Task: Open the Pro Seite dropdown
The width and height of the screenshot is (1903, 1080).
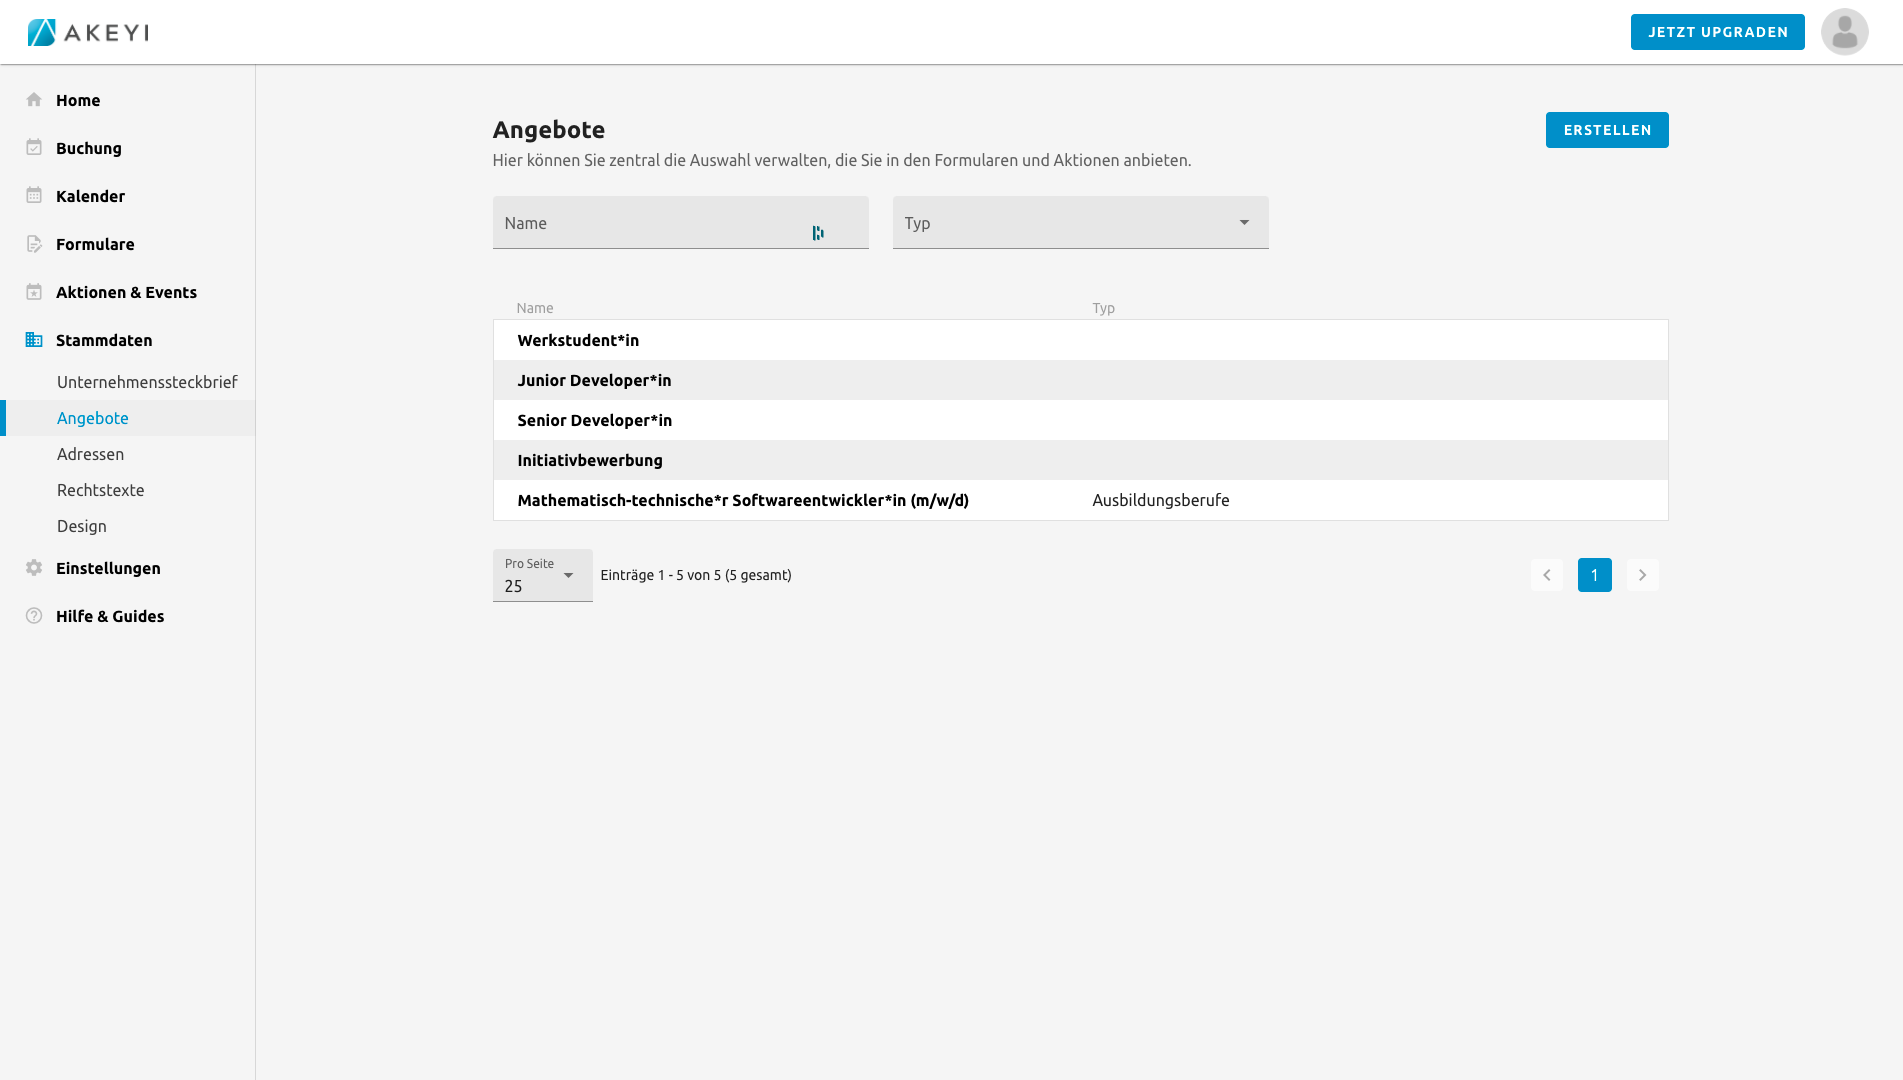Action: click(542, 576)
